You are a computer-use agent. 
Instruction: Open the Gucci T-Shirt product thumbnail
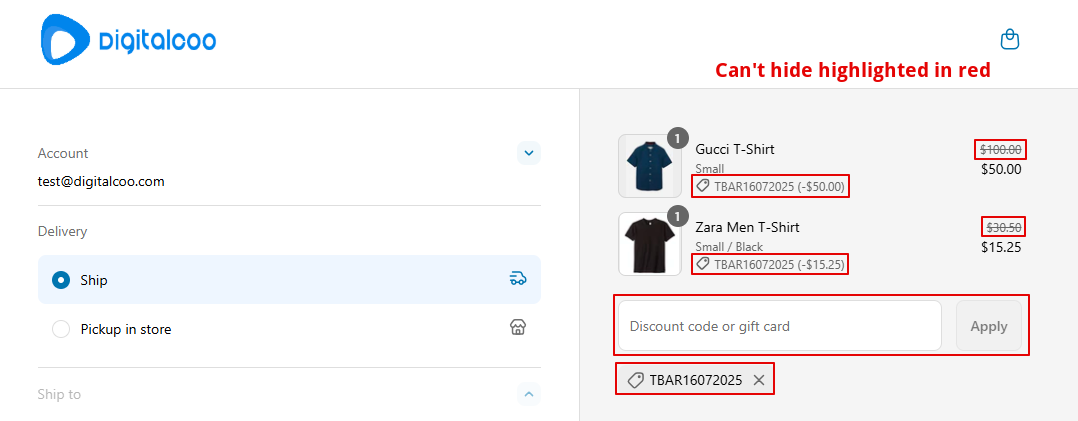pos(650,166)
